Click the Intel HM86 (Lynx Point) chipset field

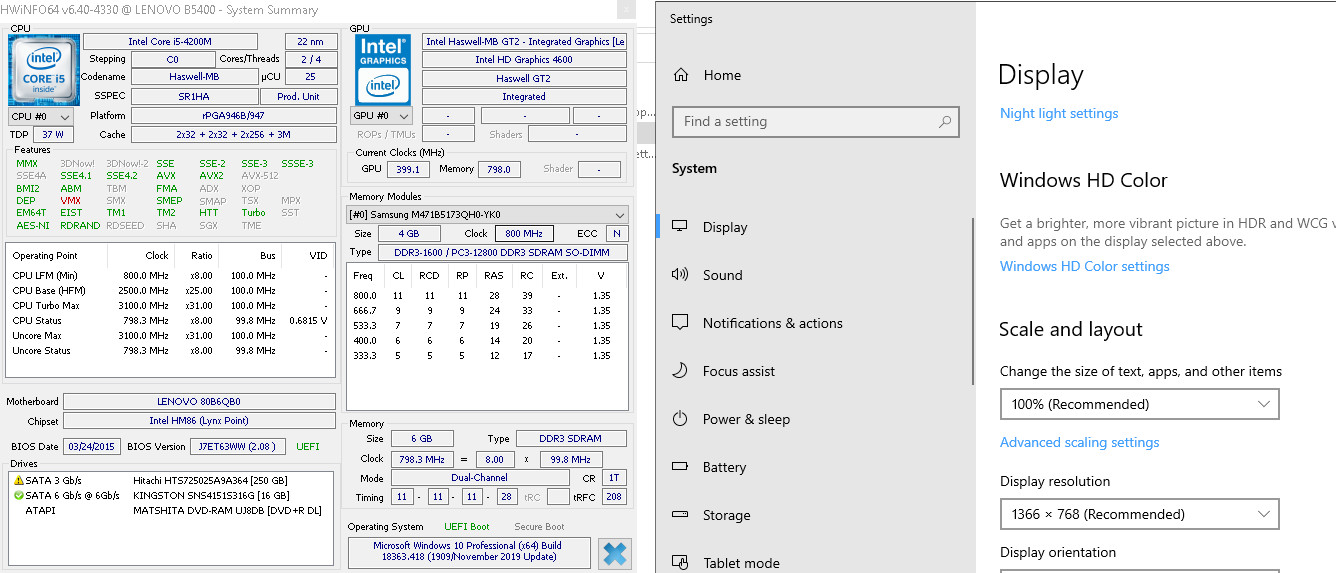pyautogui.click(x=199, y=421)
